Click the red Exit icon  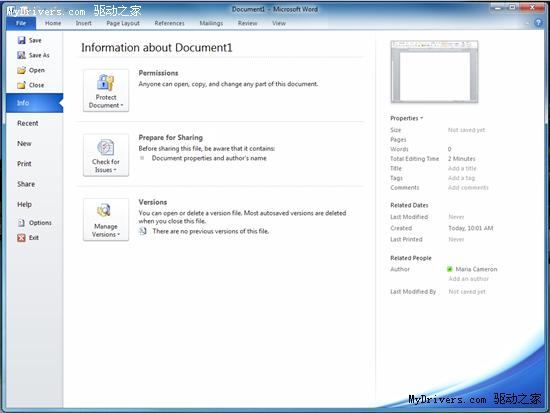[21, 238]
